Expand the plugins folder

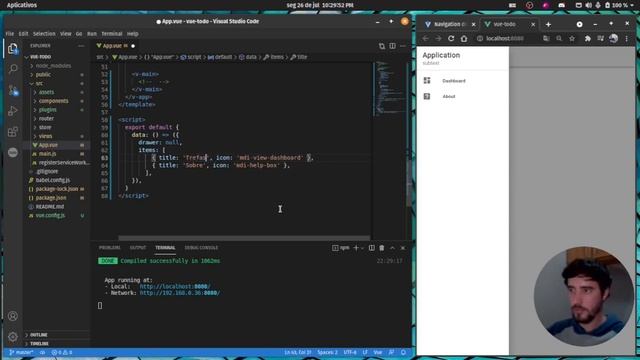(x=47, y=110)
